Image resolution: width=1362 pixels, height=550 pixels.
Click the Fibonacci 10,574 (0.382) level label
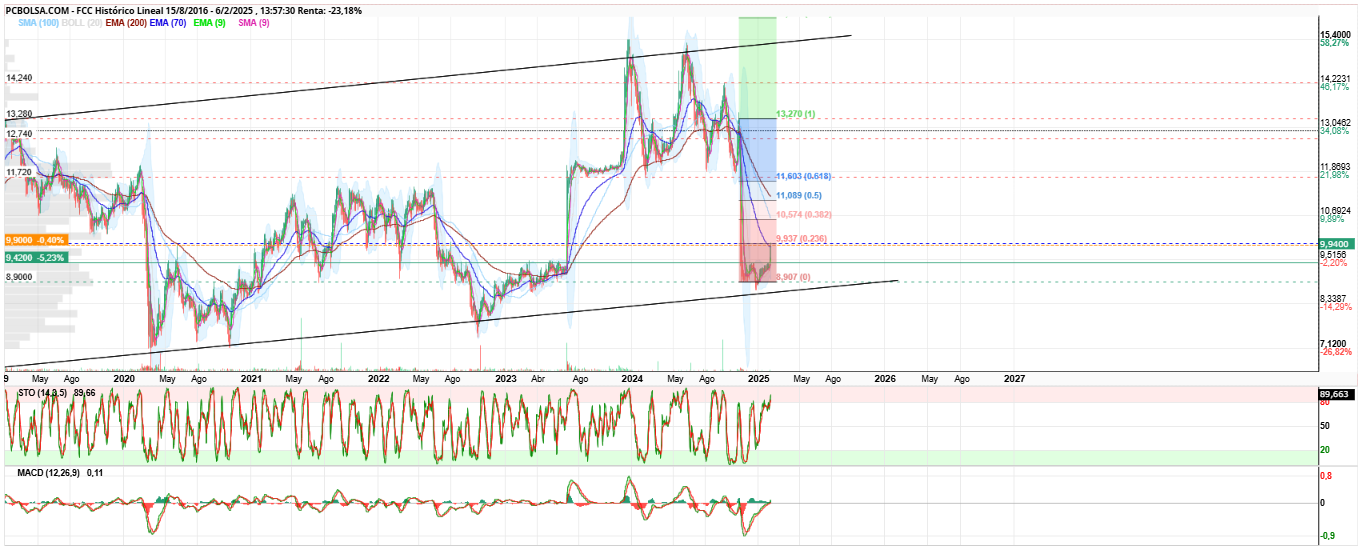click(804, 214)
